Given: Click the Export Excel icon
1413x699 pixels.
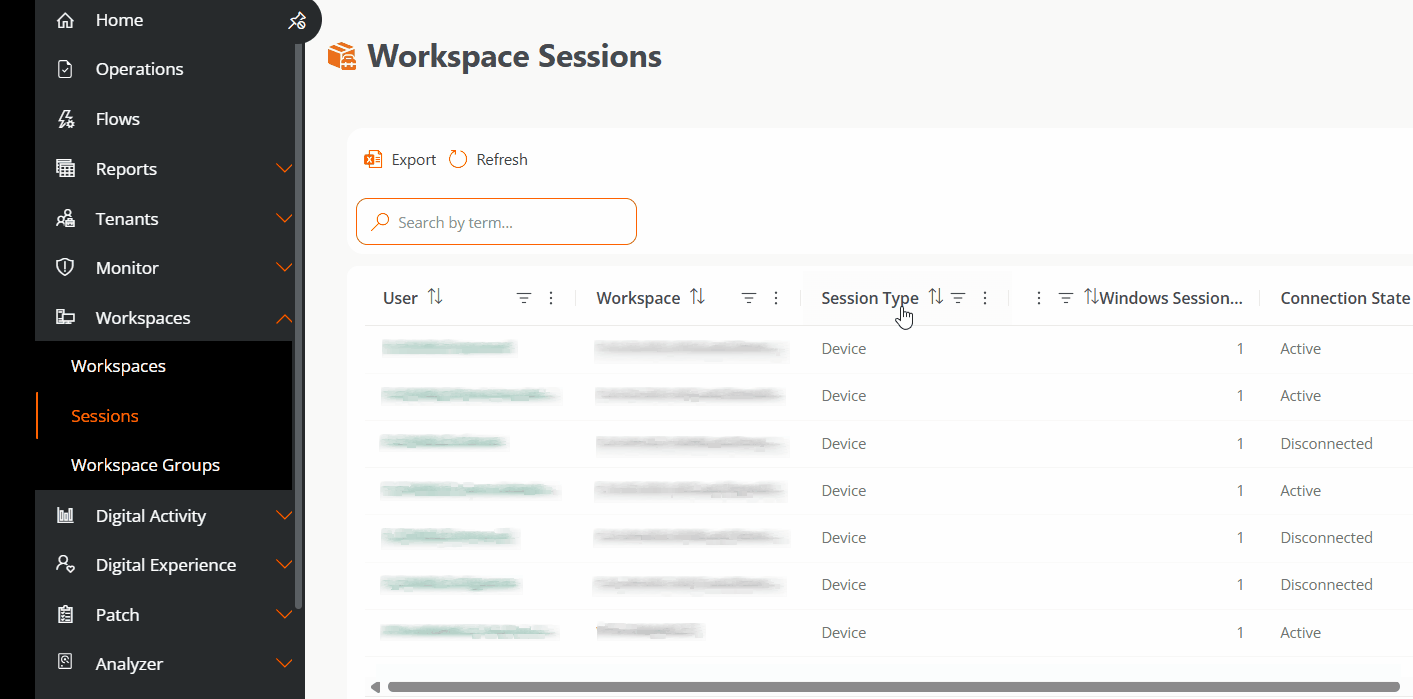Looking at the screenshot, I should pos(373,160).
